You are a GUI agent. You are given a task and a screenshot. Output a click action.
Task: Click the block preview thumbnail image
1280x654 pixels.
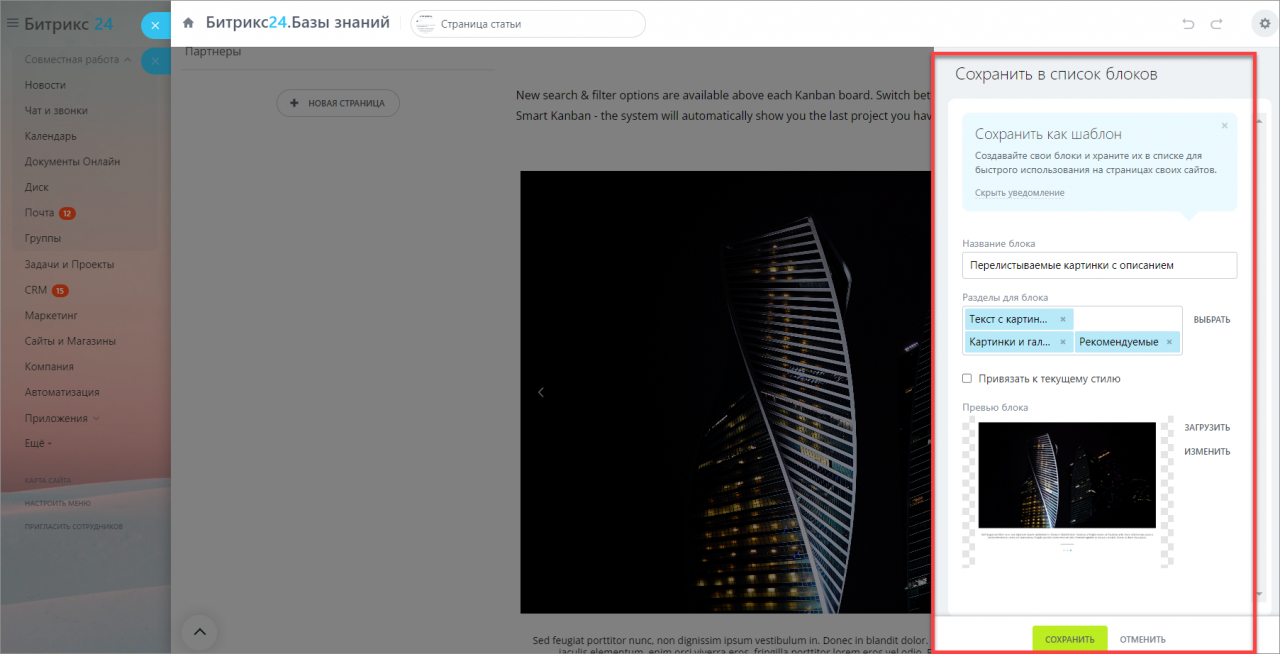[1067, 491]
